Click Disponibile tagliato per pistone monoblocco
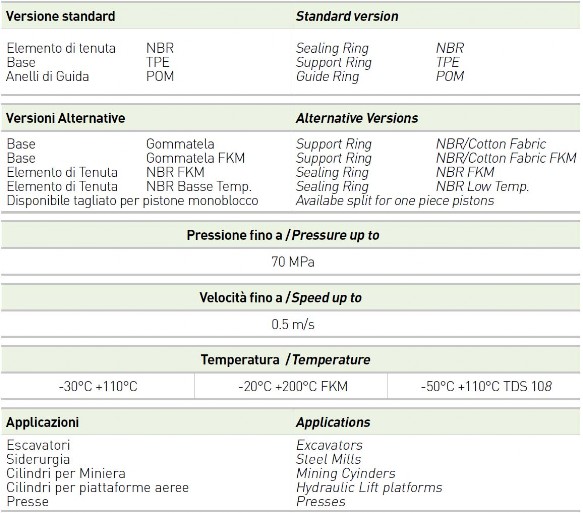 [132, 200]
